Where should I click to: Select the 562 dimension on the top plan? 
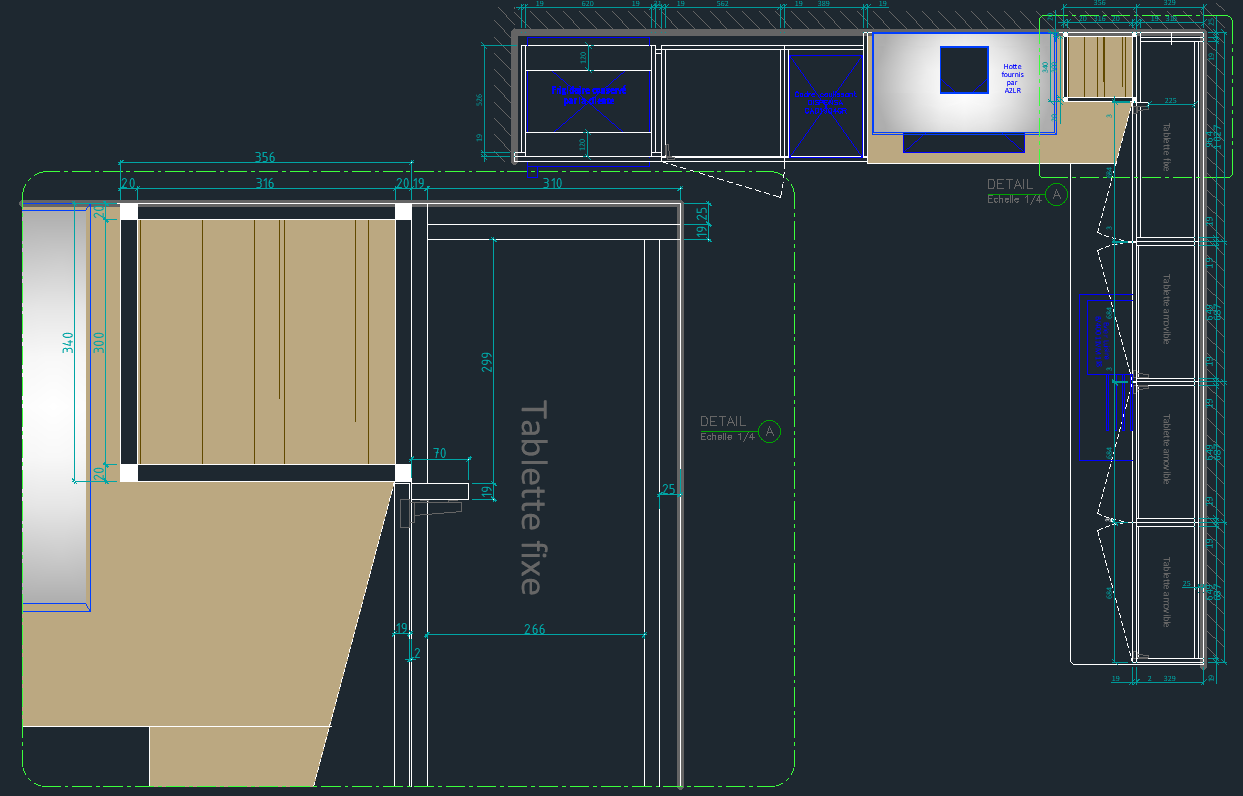[x=722, y=5]
